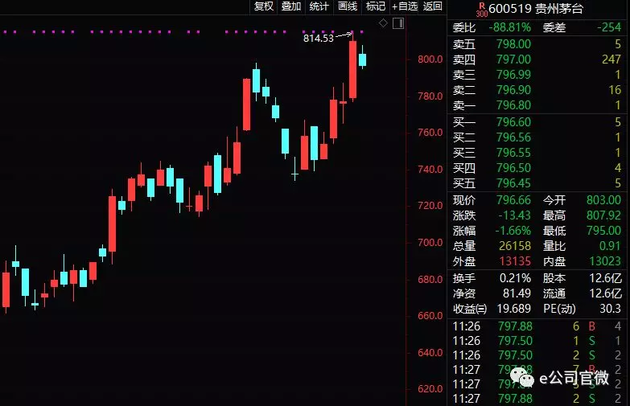Image resolution: width=630 pixels, height=406 pixels.
Task: Select 卖二 price 796.90
Action: tap(513, 90)
